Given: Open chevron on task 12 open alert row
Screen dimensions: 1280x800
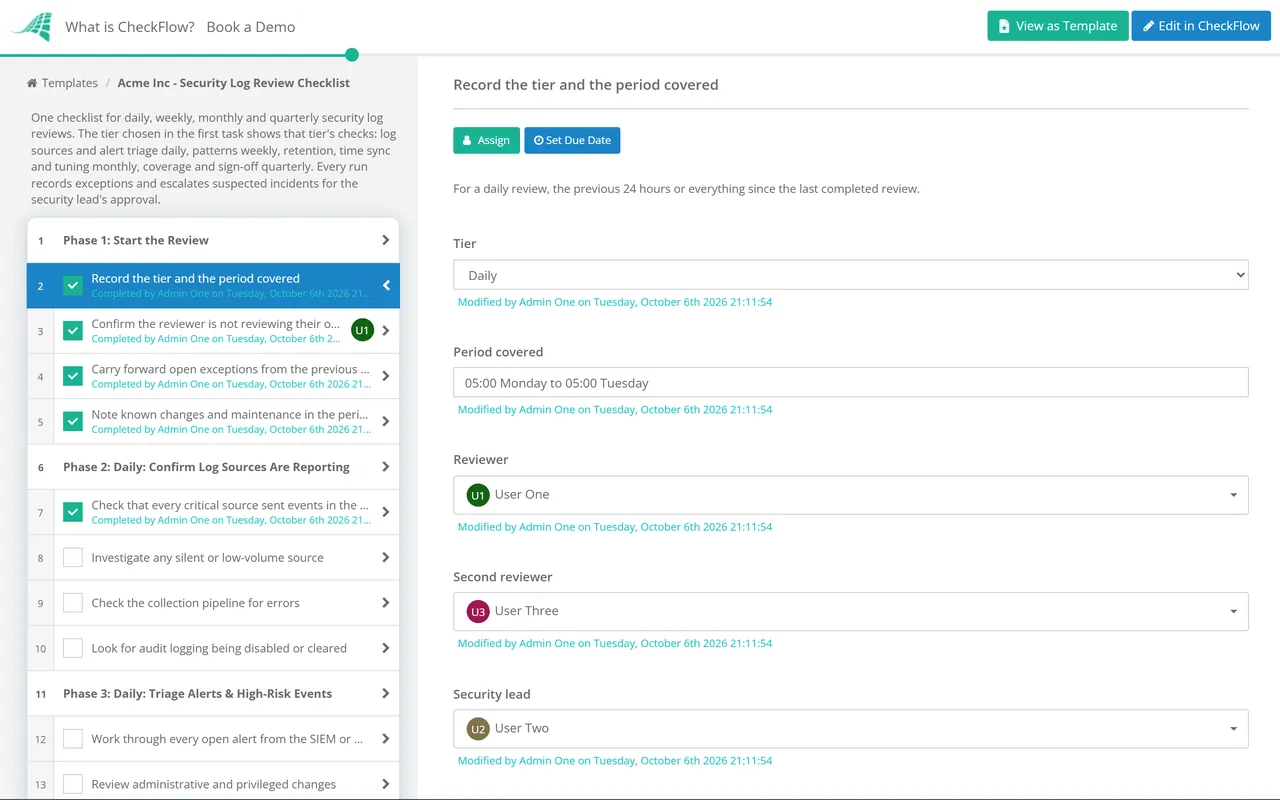Looking at the screenshot, I should [386, 739].
